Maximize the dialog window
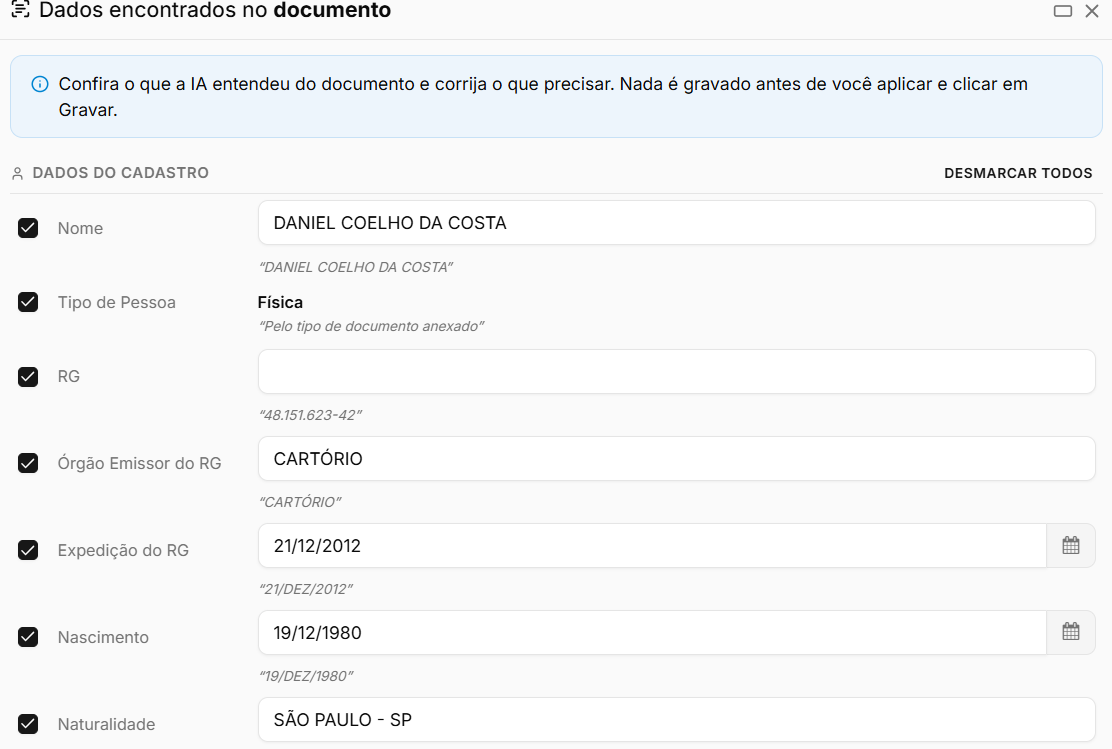Viewport: 1112px width, 749px height. pyautogui.click(x=1062, y=11)
